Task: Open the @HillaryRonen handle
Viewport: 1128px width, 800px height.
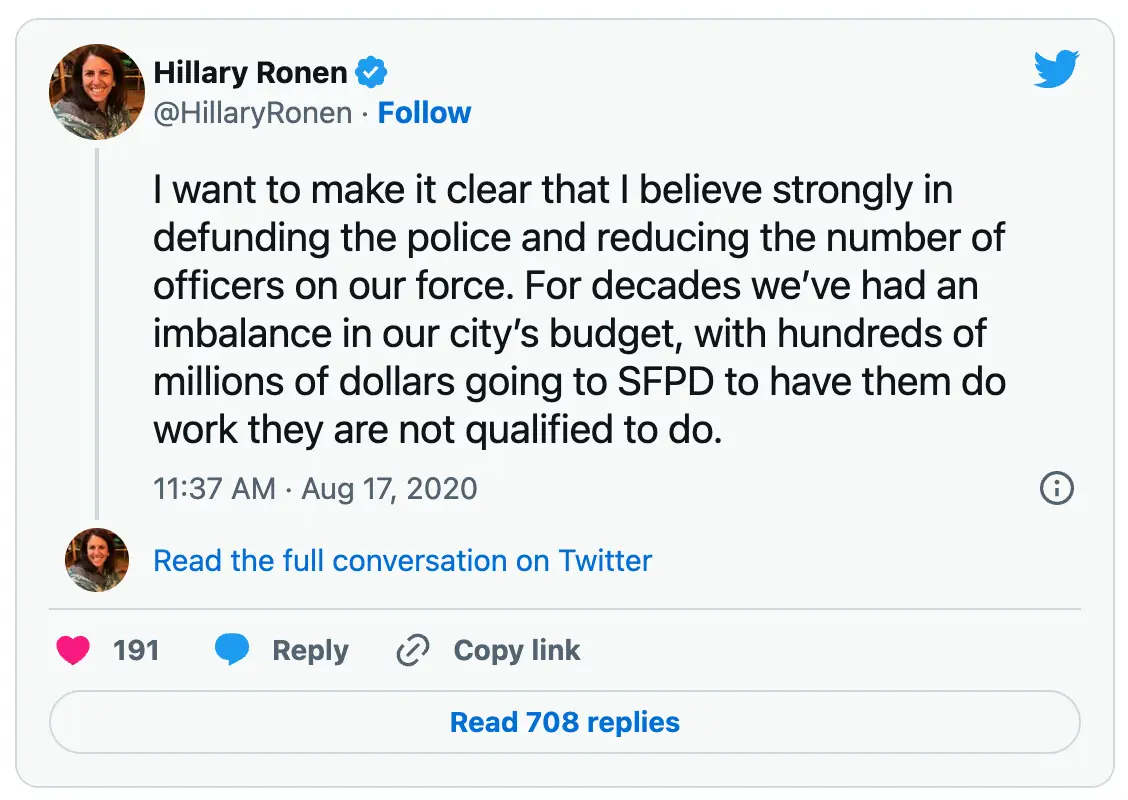Action: 253,112
